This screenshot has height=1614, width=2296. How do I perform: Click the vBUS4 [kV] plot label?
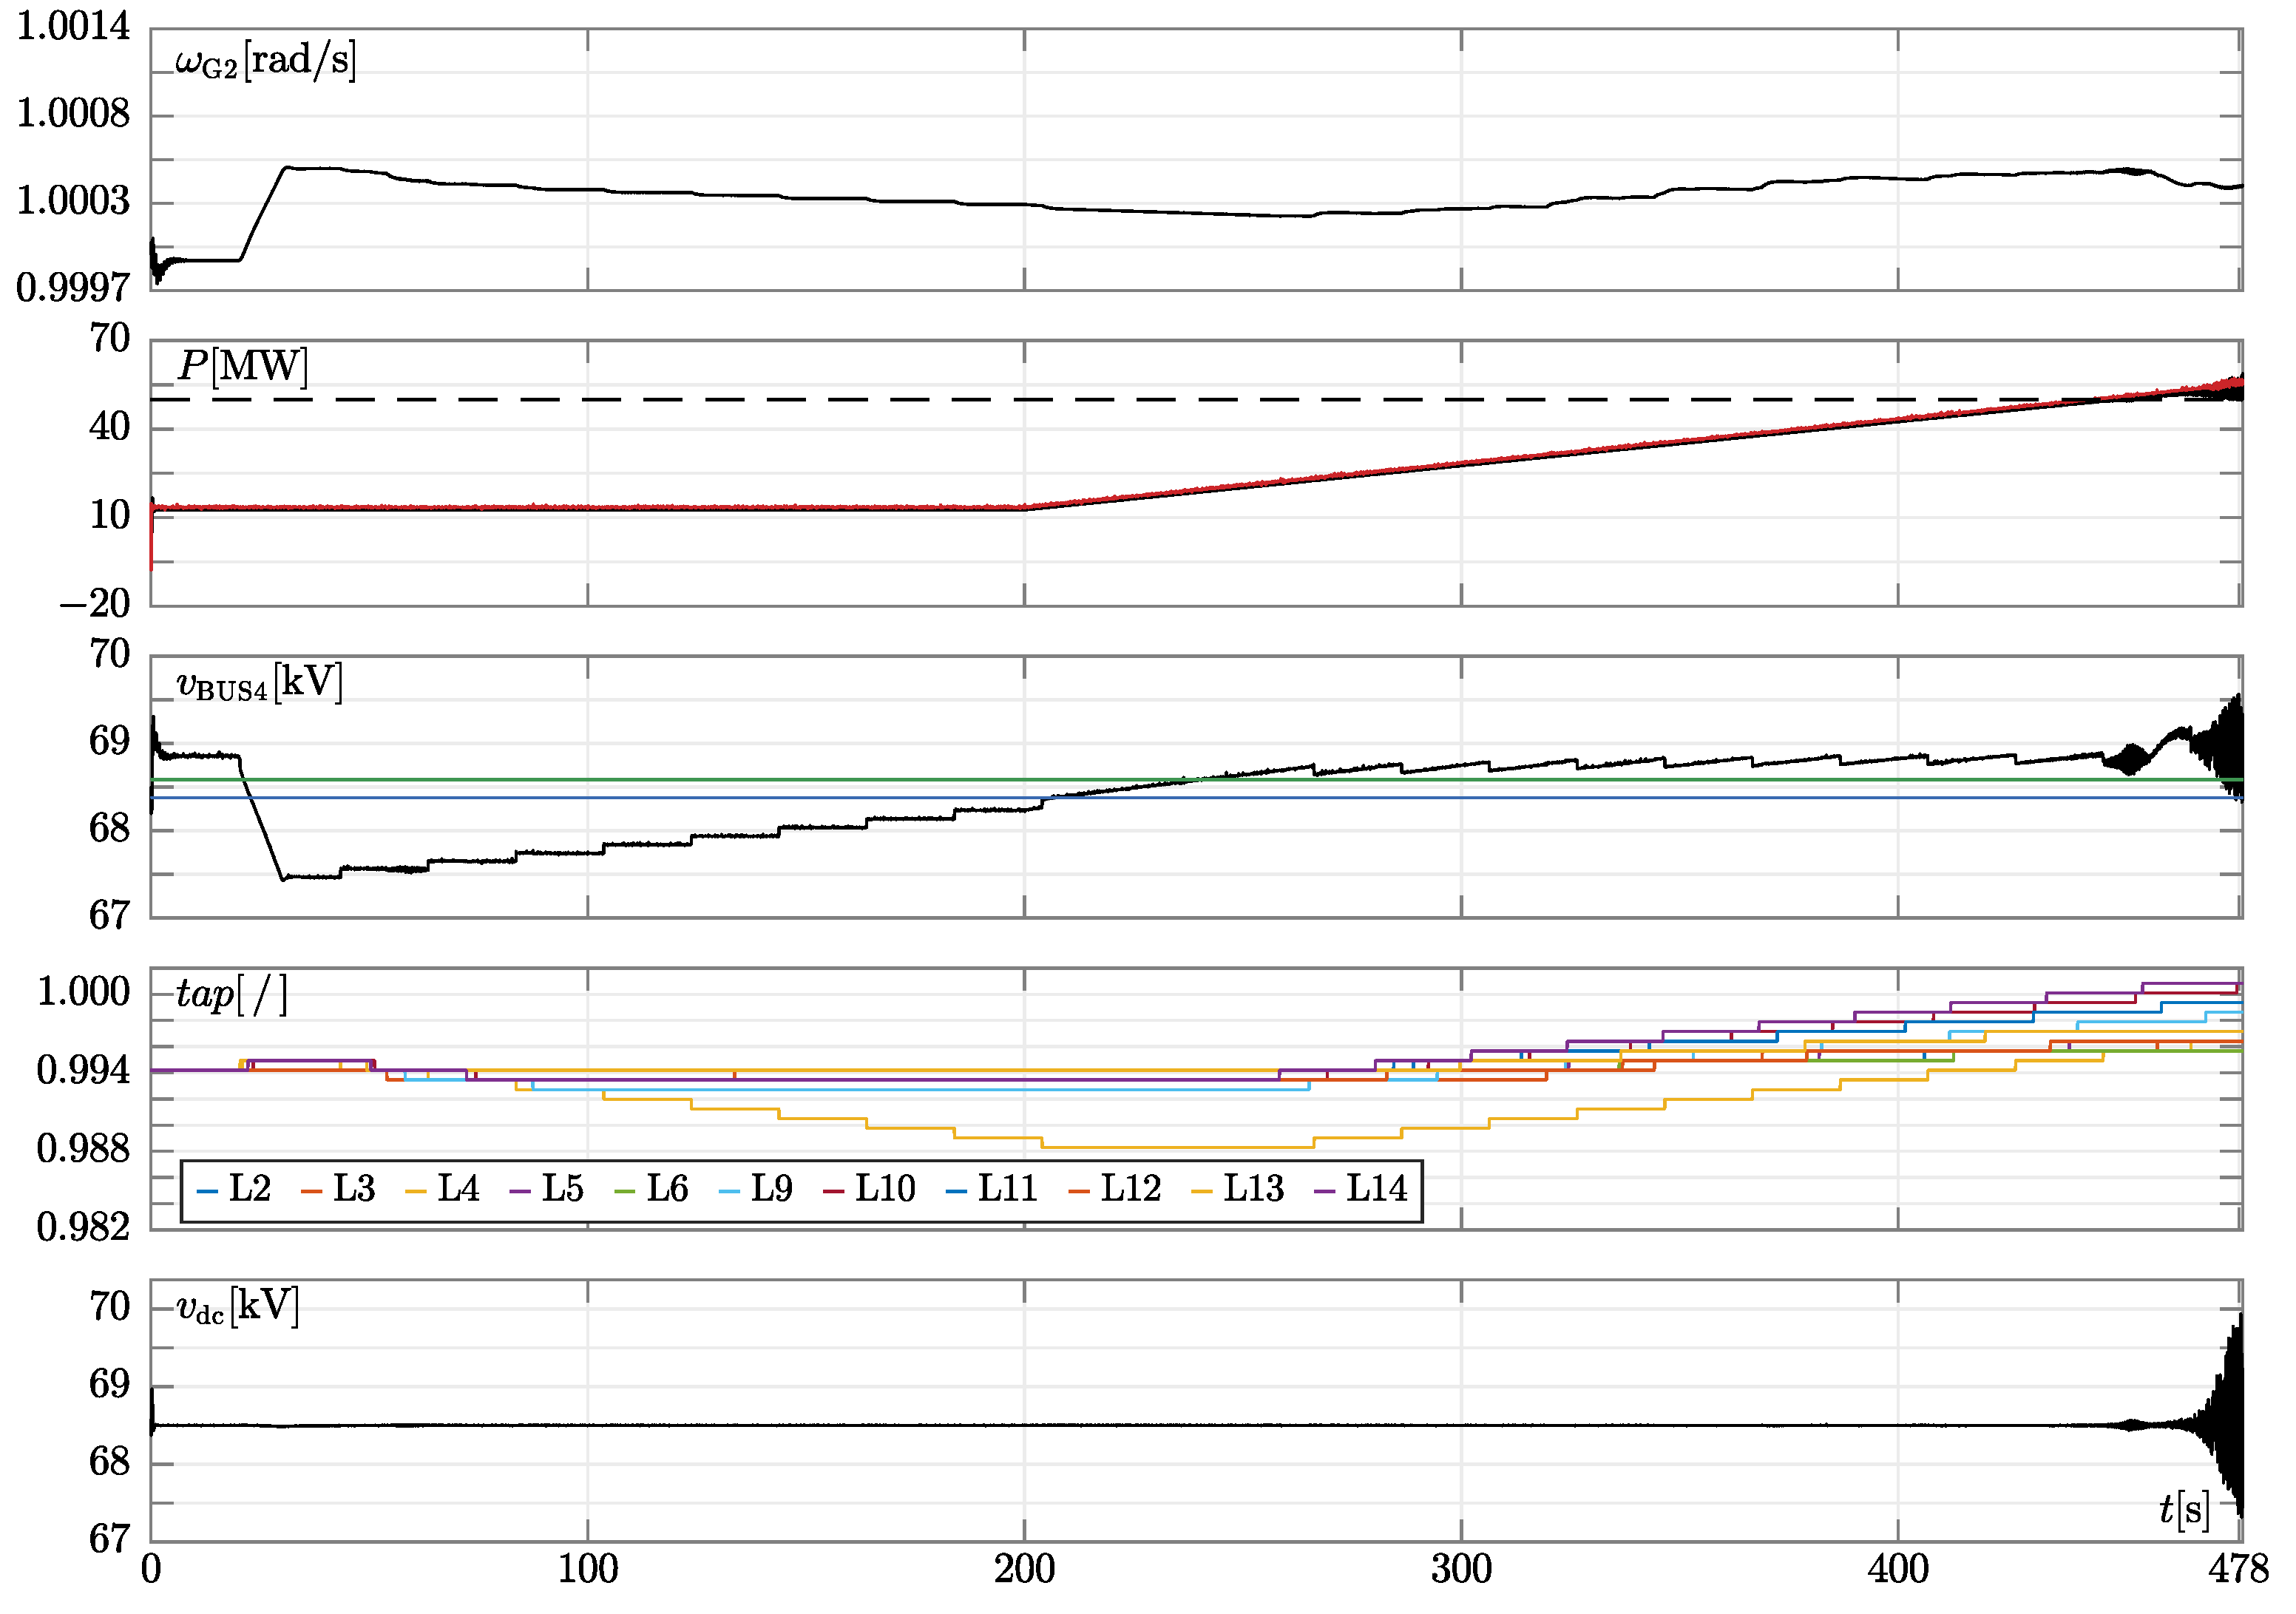(259, 683)
